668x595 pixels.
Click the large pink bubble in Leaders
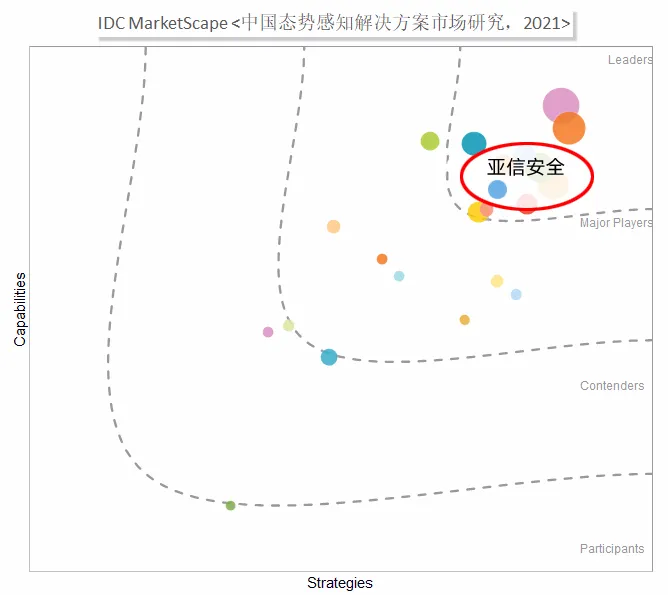tap(561, 105)
